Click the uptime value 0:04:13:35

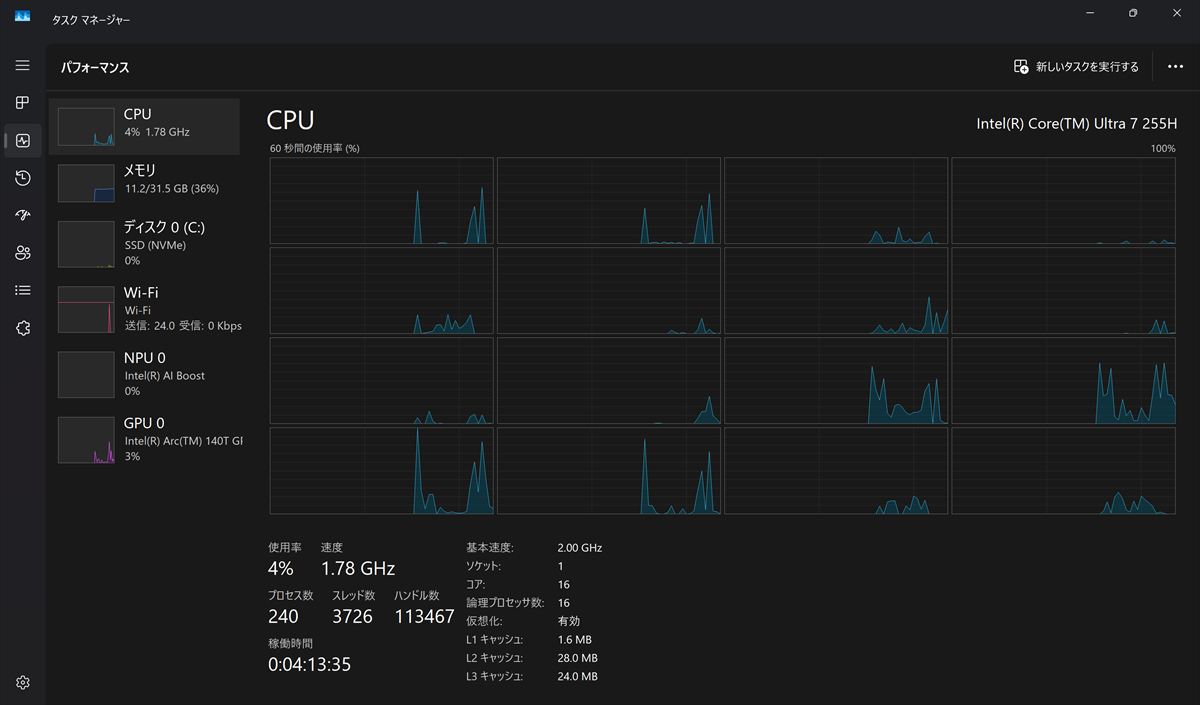click(309, 664)
